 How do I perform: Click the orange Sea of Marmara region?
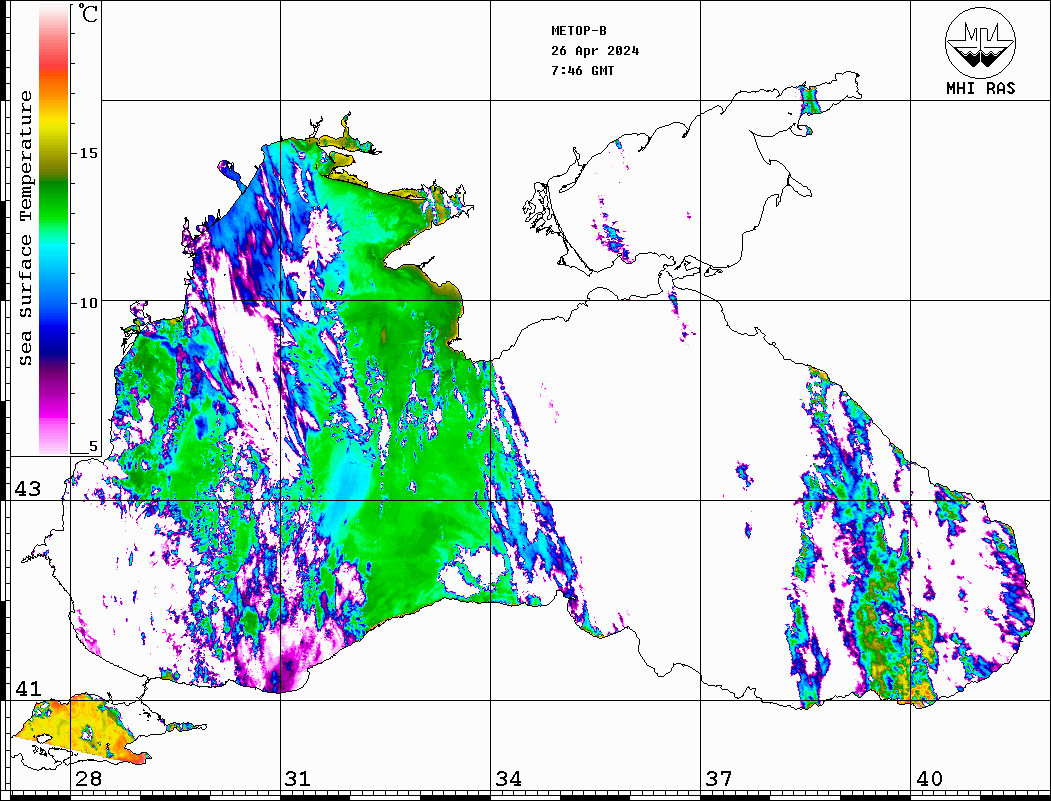80,727
